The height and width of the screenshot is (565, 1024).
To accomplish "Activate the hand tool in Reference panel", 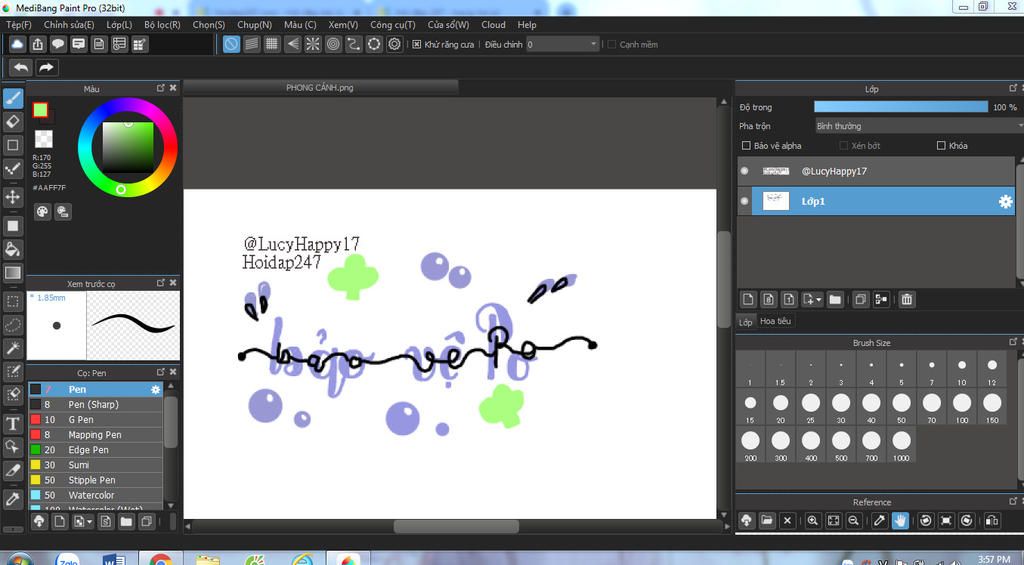I will [900, 521].
